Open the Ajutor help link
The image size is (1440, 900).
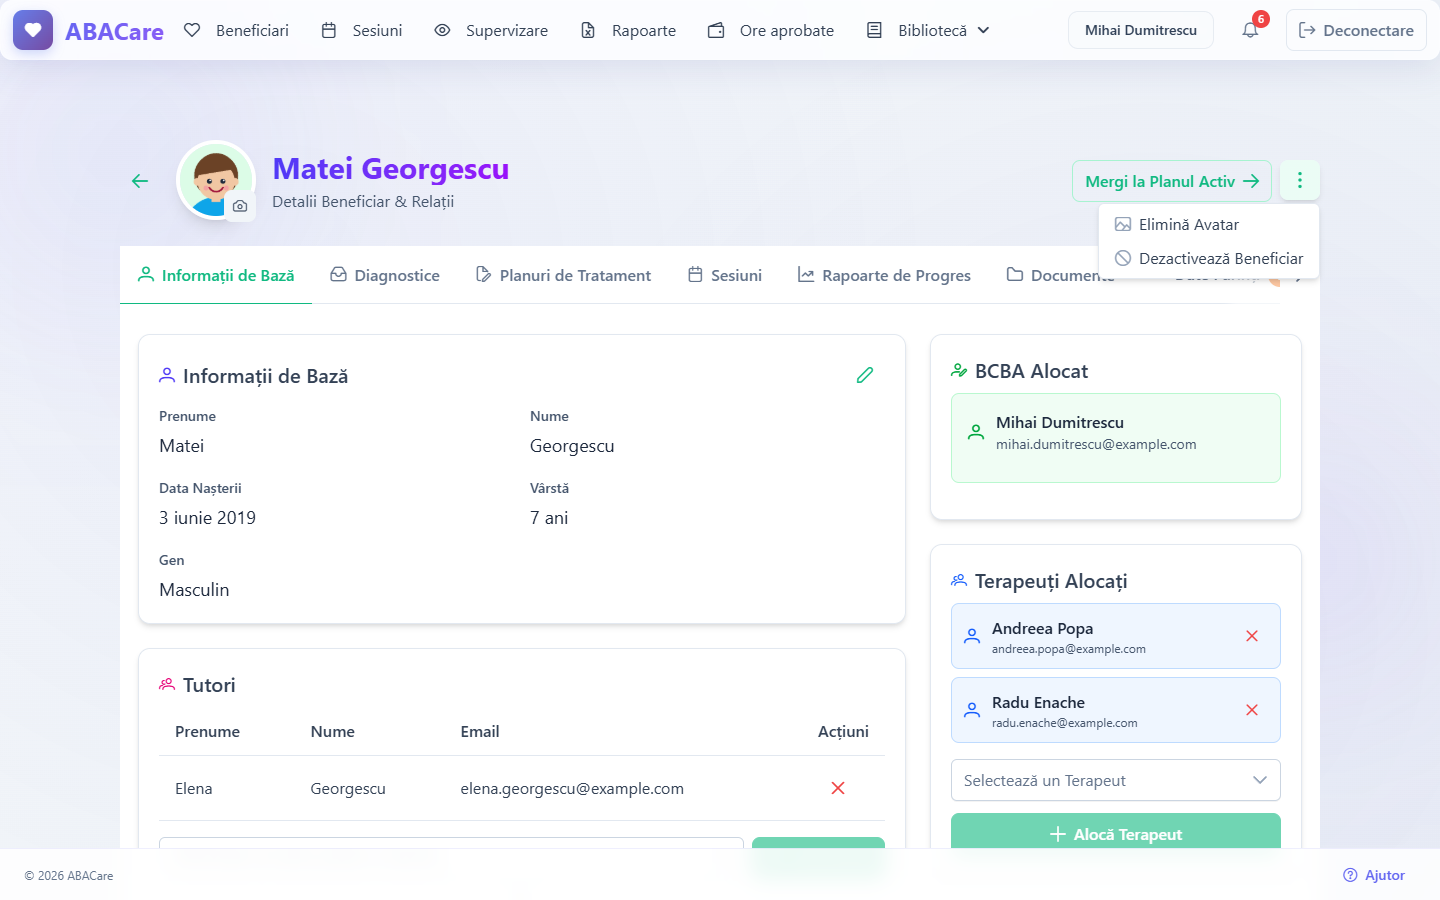point(1374,875)
